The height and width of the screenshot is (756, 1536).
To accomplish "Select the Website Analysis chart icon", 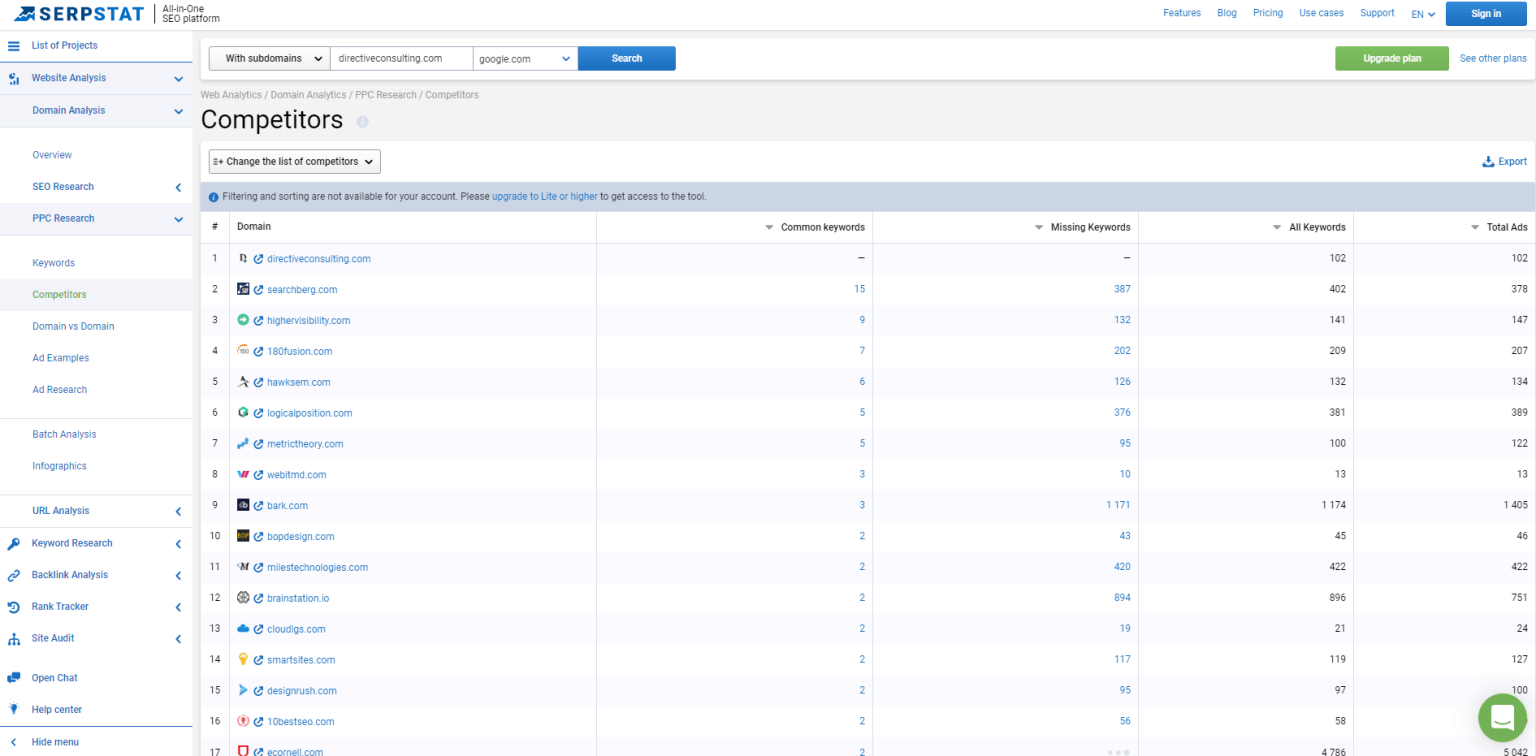I will [x=13, y=78].
